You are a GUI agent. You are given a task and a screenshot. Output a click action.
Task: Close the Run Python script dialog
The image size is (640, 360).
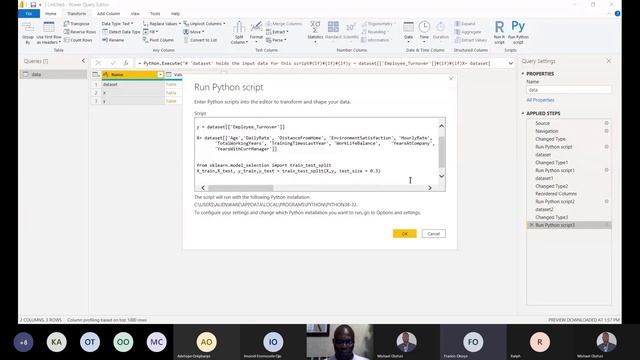click(451, 78)
